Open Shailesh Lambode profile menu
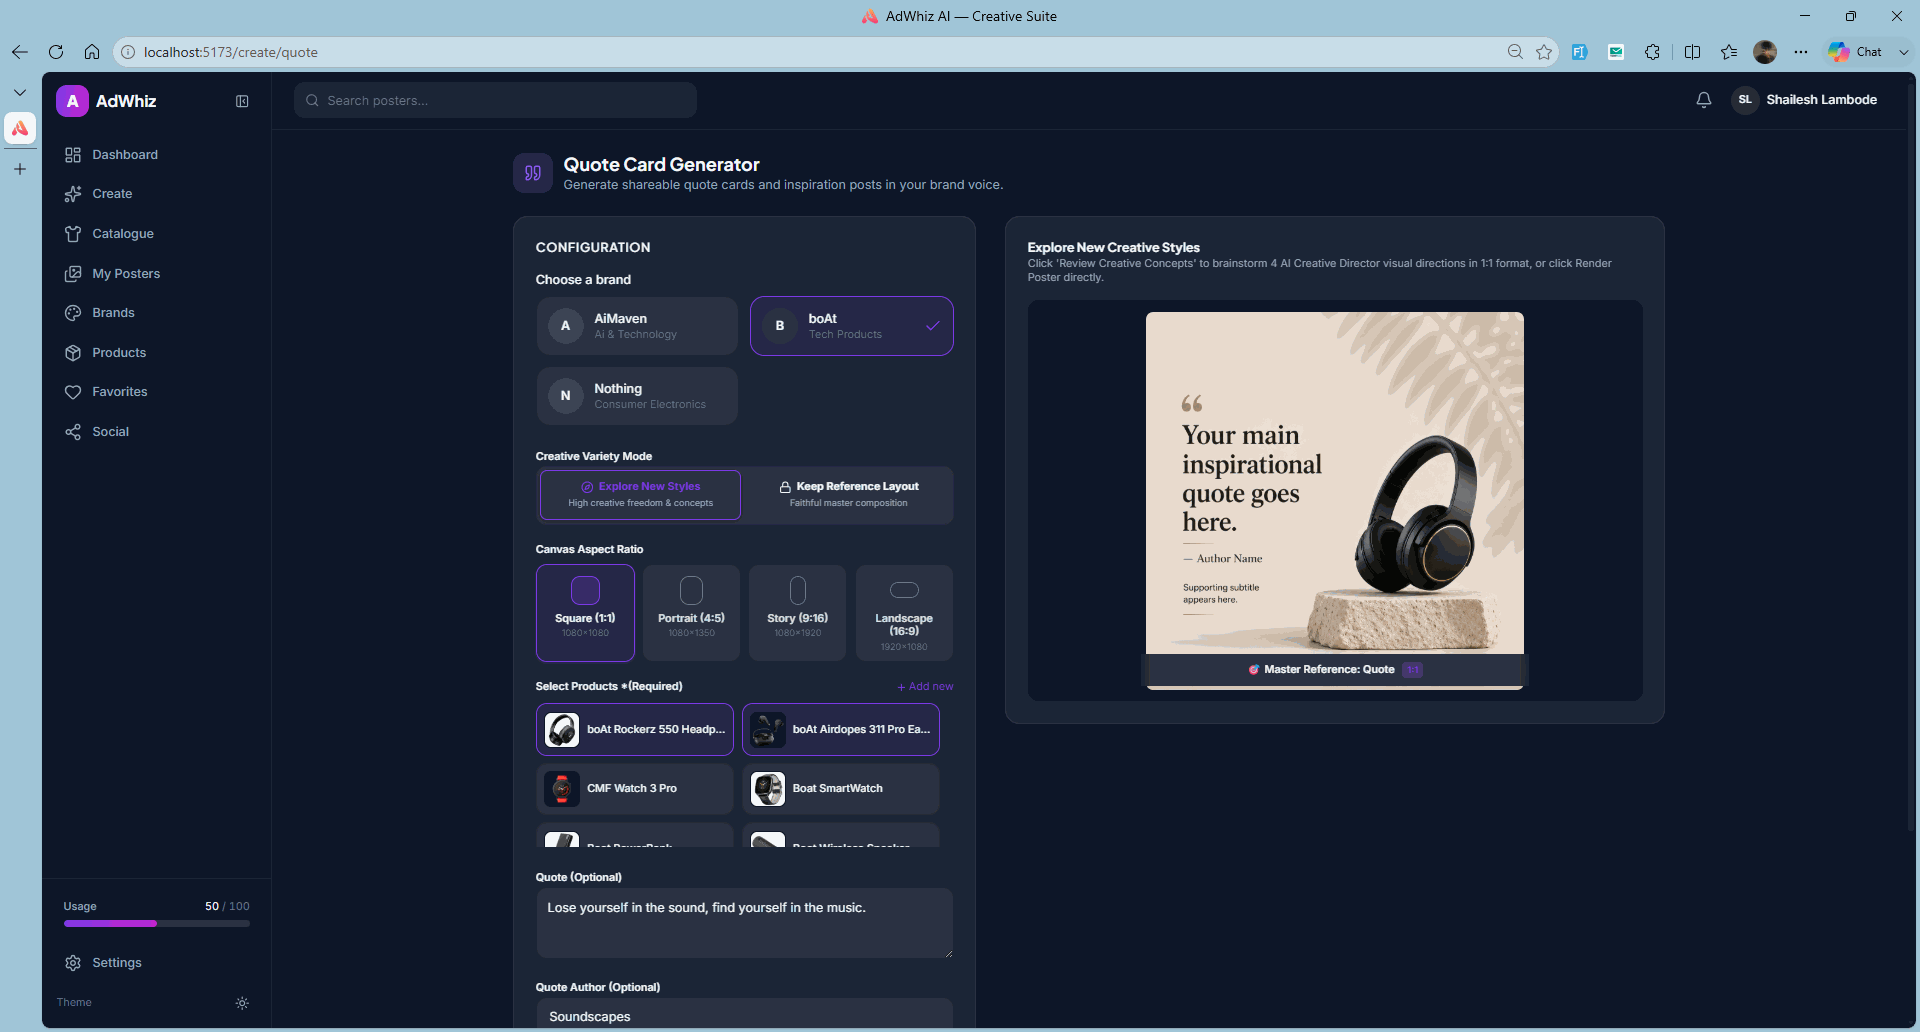This screenshot has width=1920, height=1032. pos(1805,100)
